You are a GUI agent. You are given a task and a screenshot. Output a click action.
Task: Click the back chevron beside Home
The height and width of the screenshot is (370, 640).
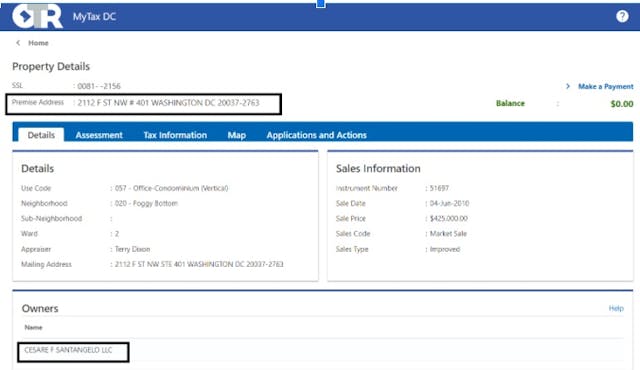click(x=18, y=43)
